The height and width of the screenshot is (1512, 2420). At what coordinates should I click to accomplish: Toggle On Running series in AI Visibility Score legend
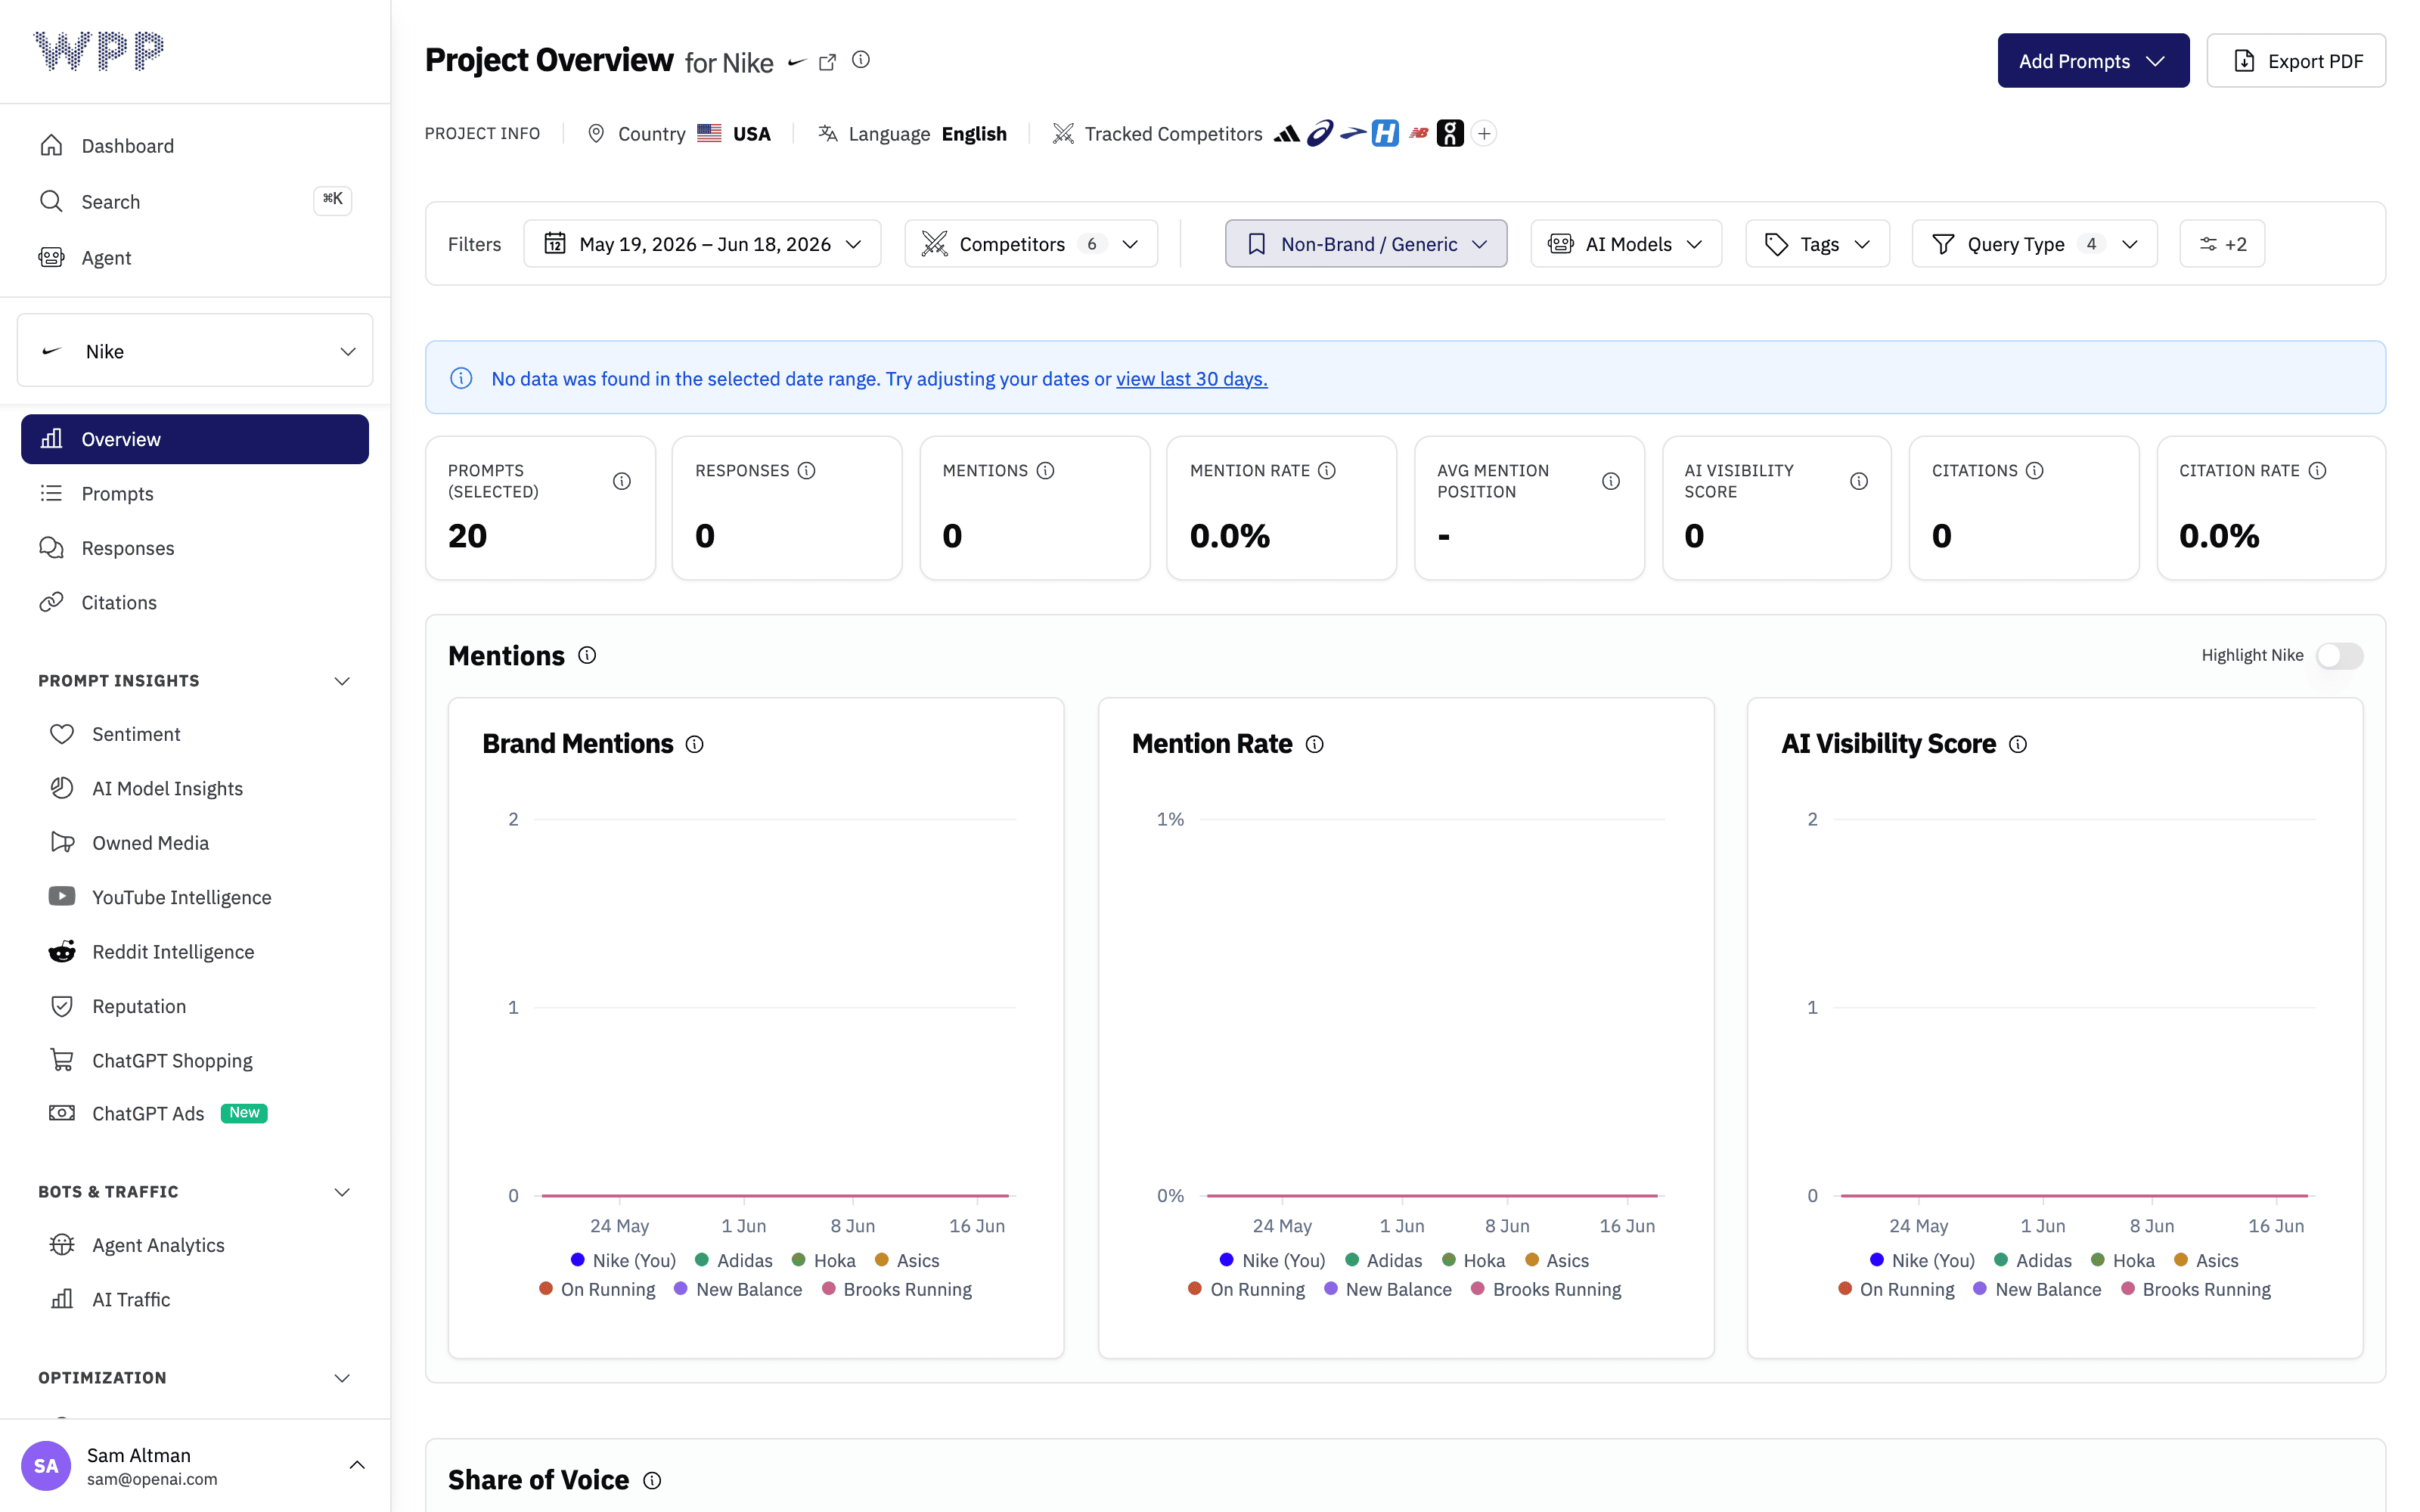(1896, 1289)
